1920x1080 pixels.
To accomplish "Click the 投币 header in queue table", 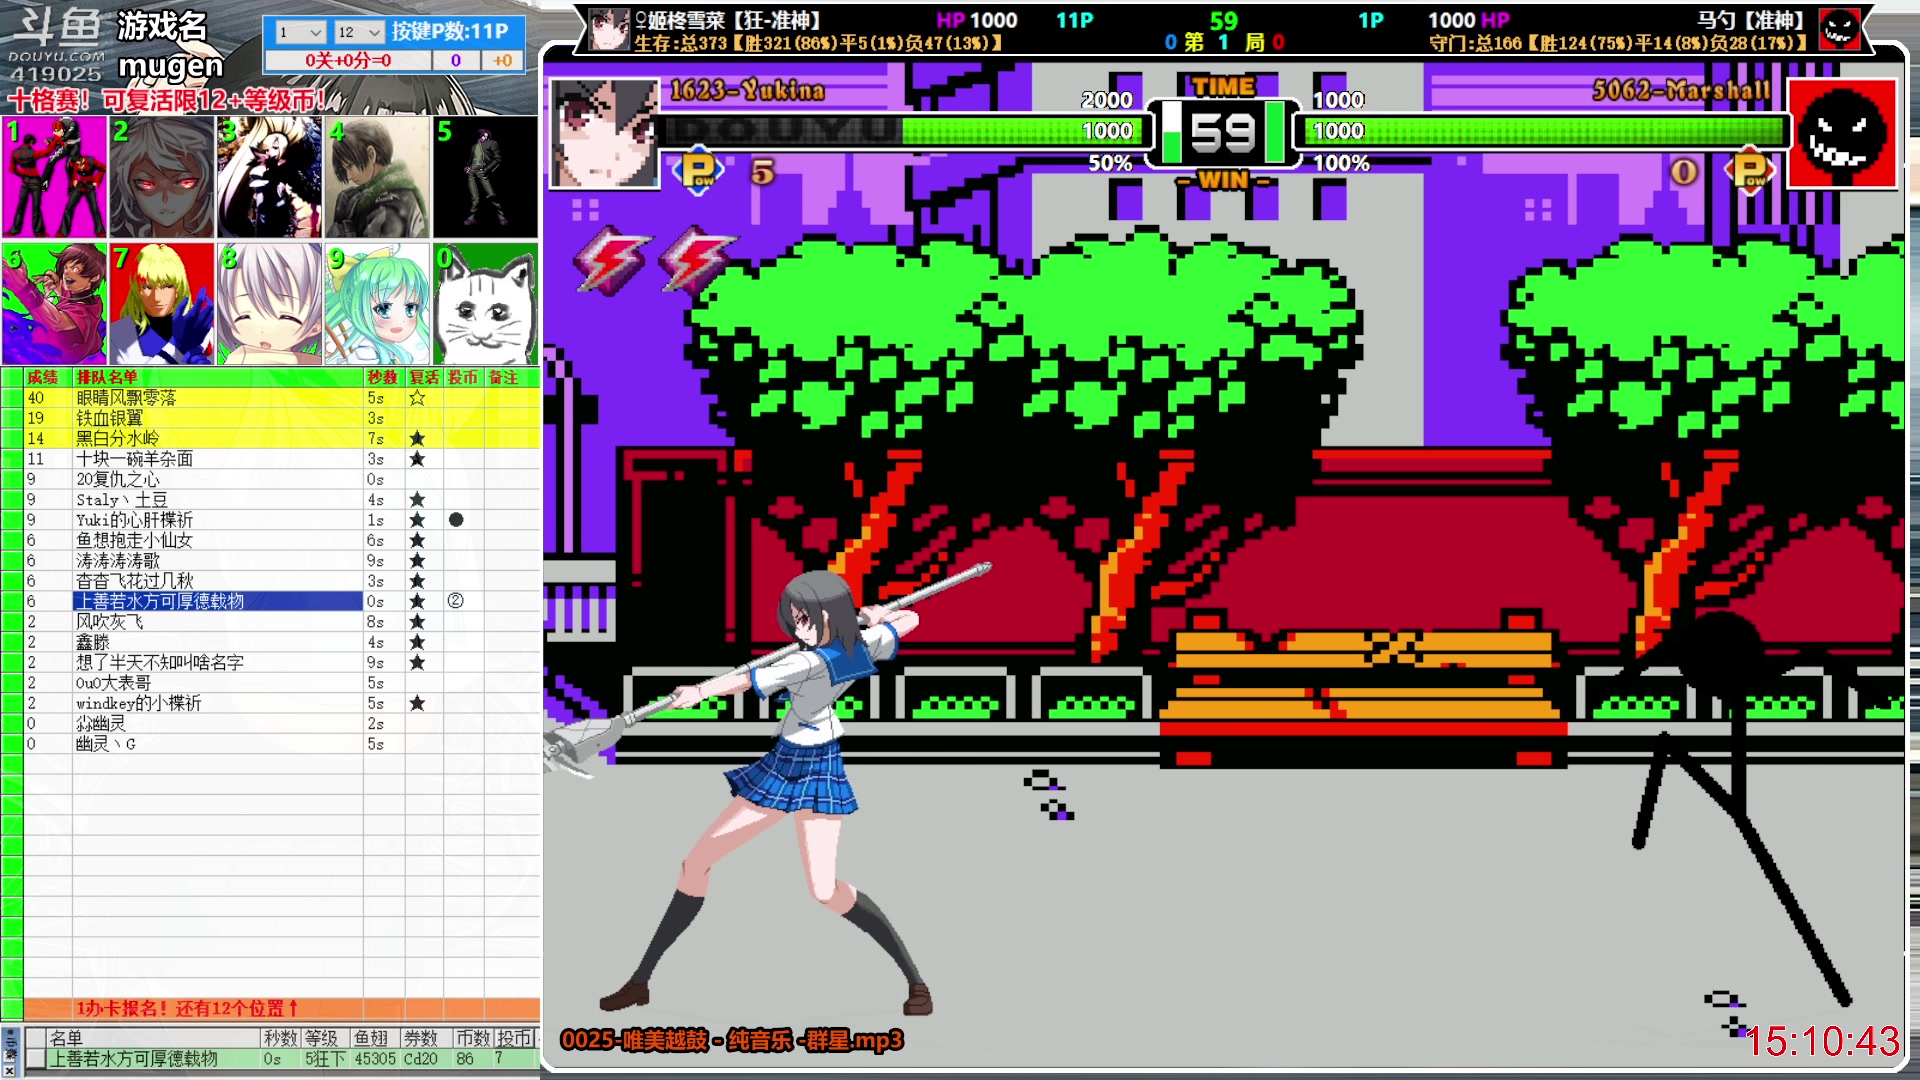I will point(463,377).
